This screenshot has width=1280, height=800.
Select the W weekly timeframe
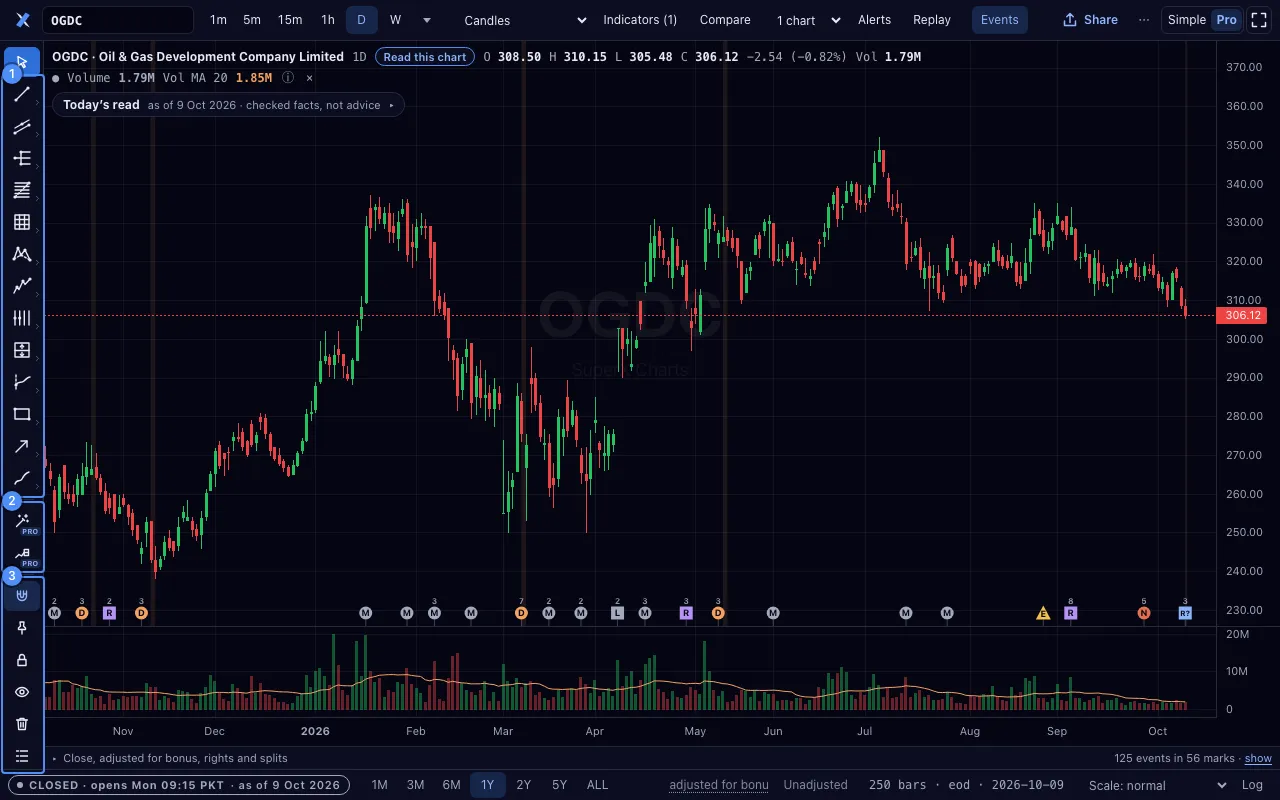[x=396, y=20]
